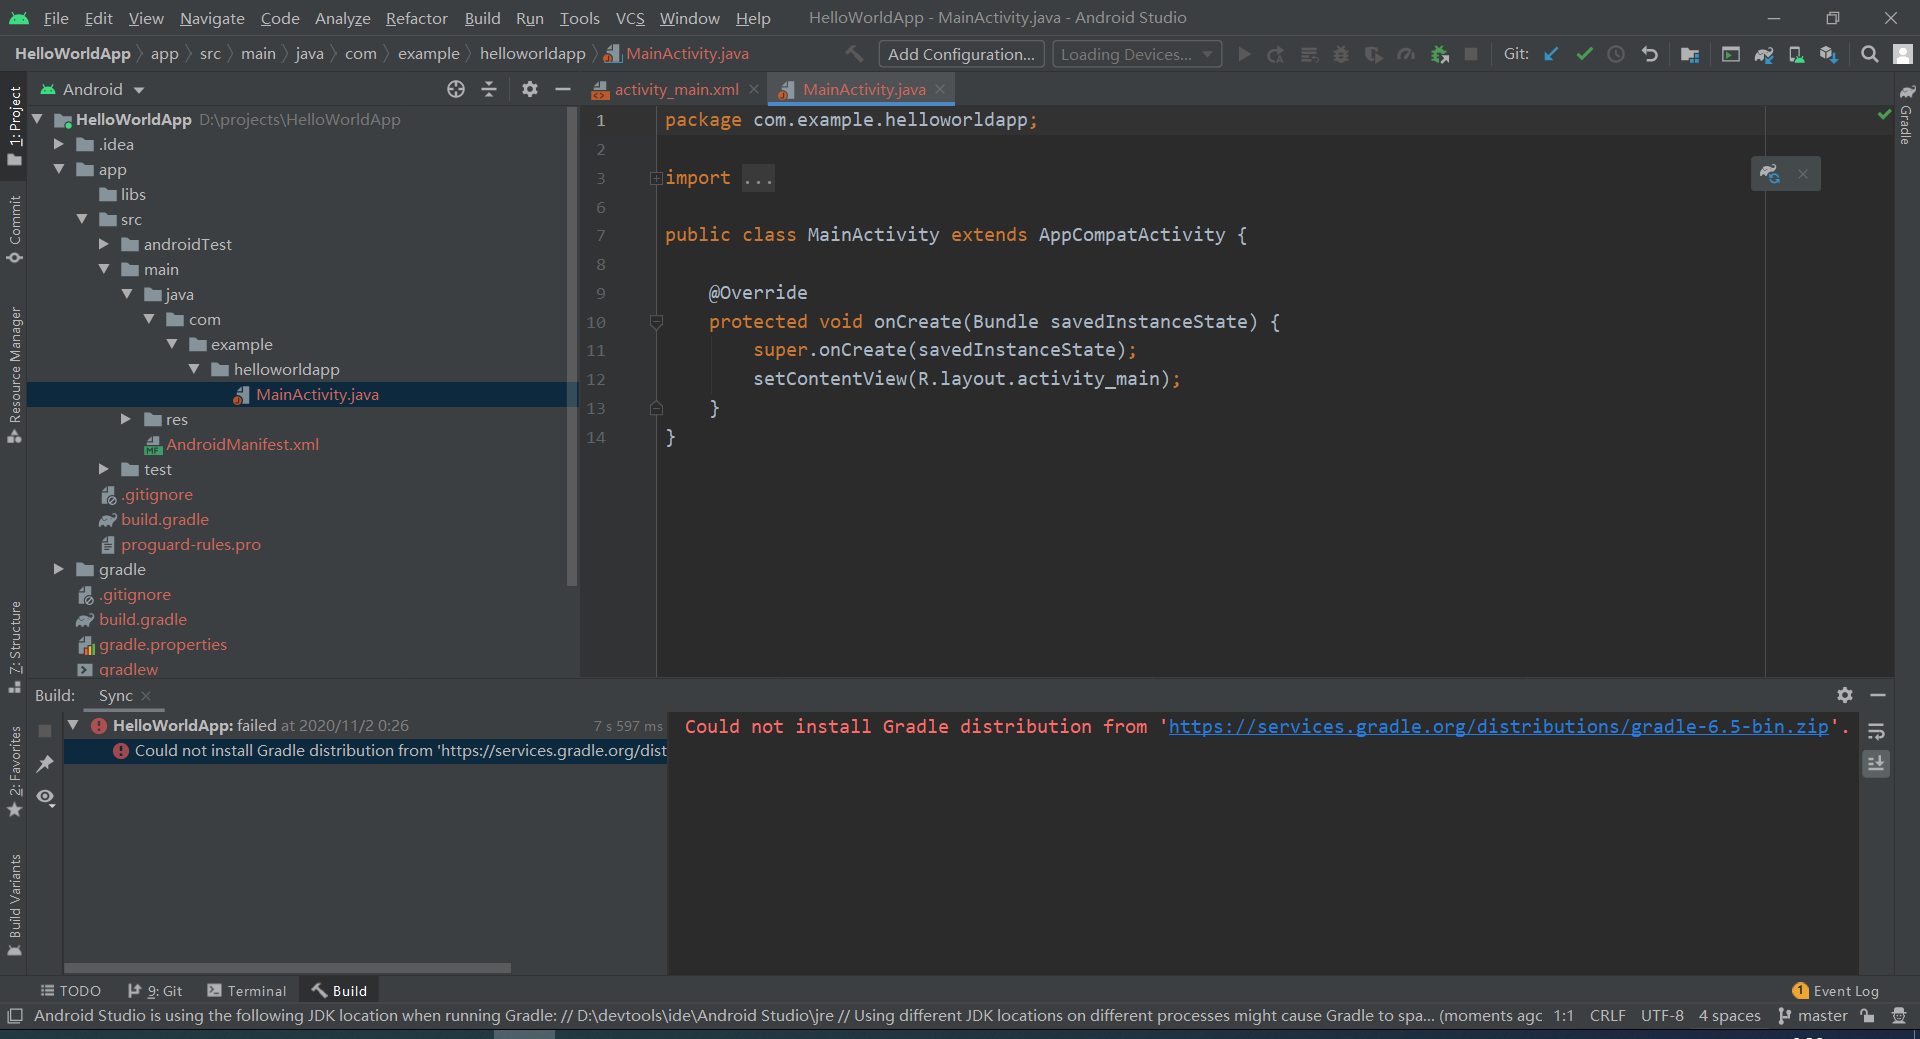
Task: Expand the res folder
Action: (126, 419)
